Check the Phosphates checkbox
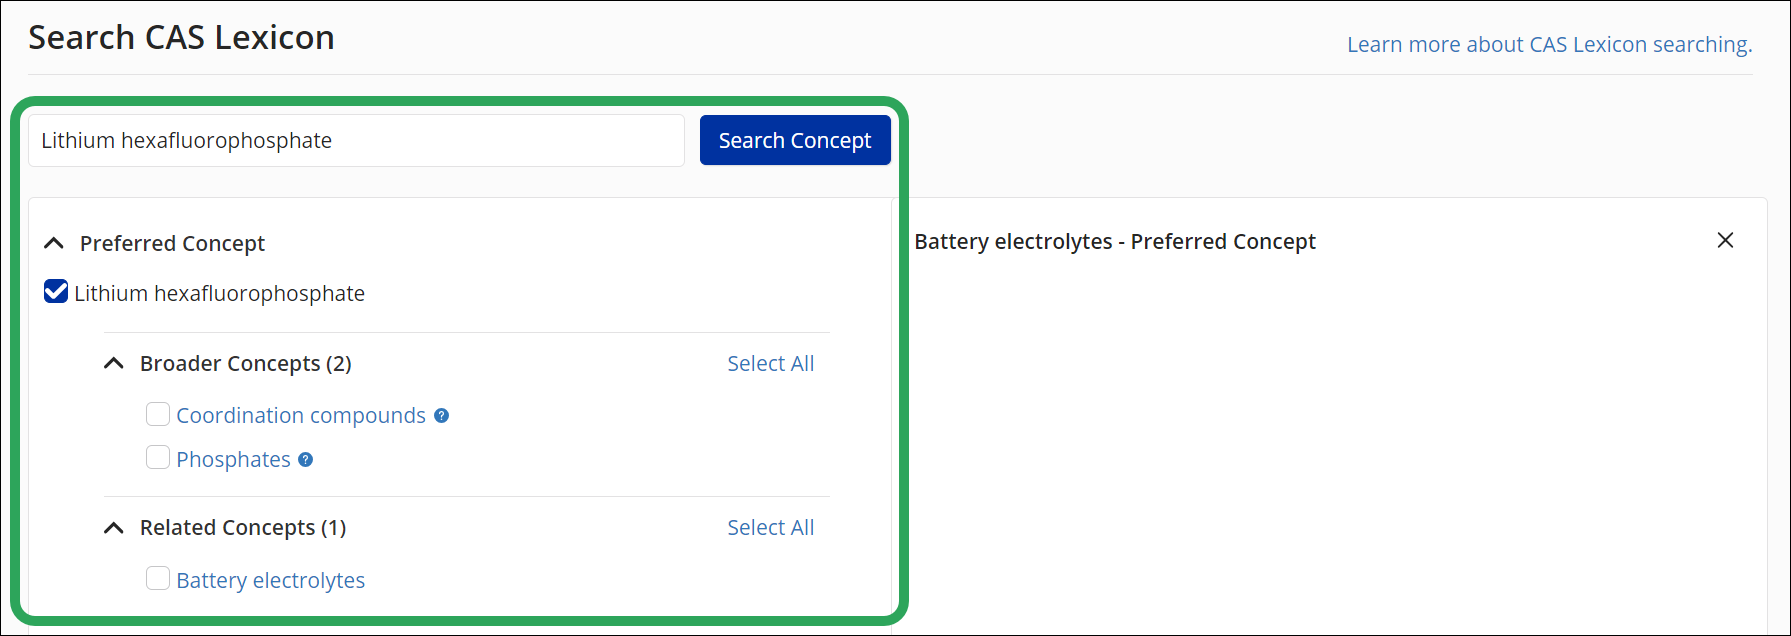This screenshot has height=636, width=1791. [158, 458]
